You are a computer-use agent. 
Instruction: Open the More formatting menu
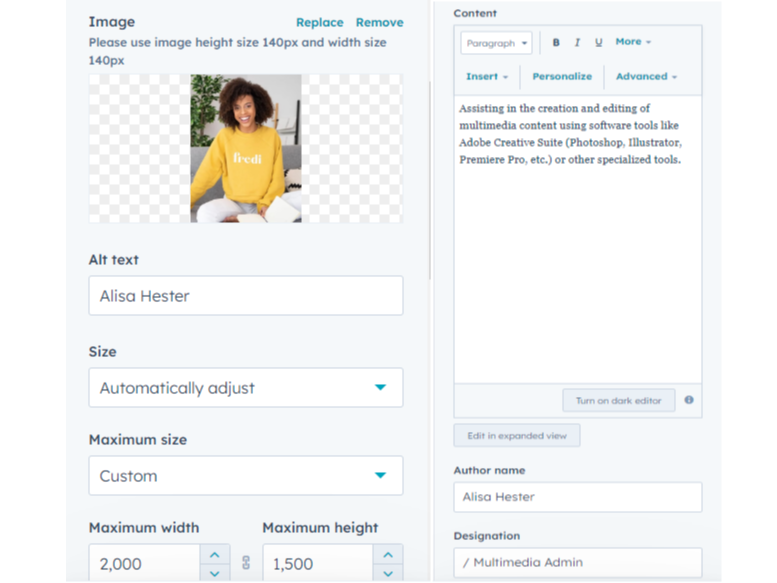coord(633,42)
